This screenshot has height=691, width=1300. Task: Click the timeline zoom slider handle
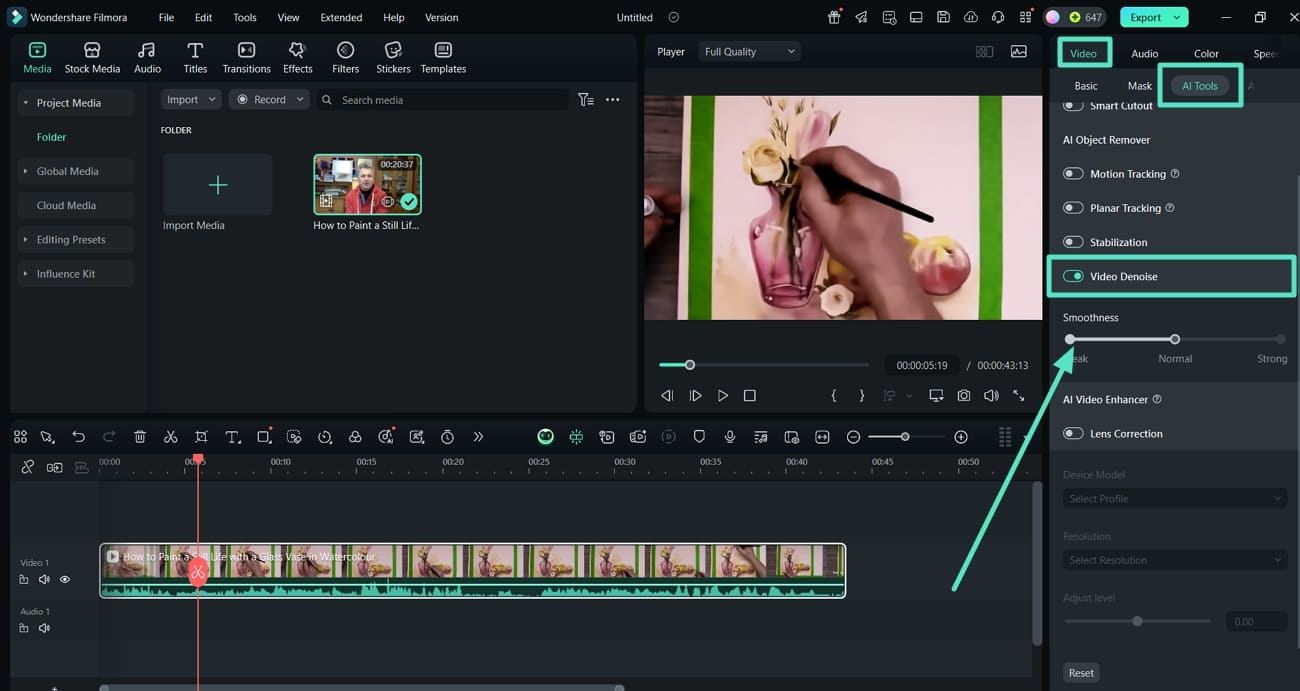tap(905, 437)
